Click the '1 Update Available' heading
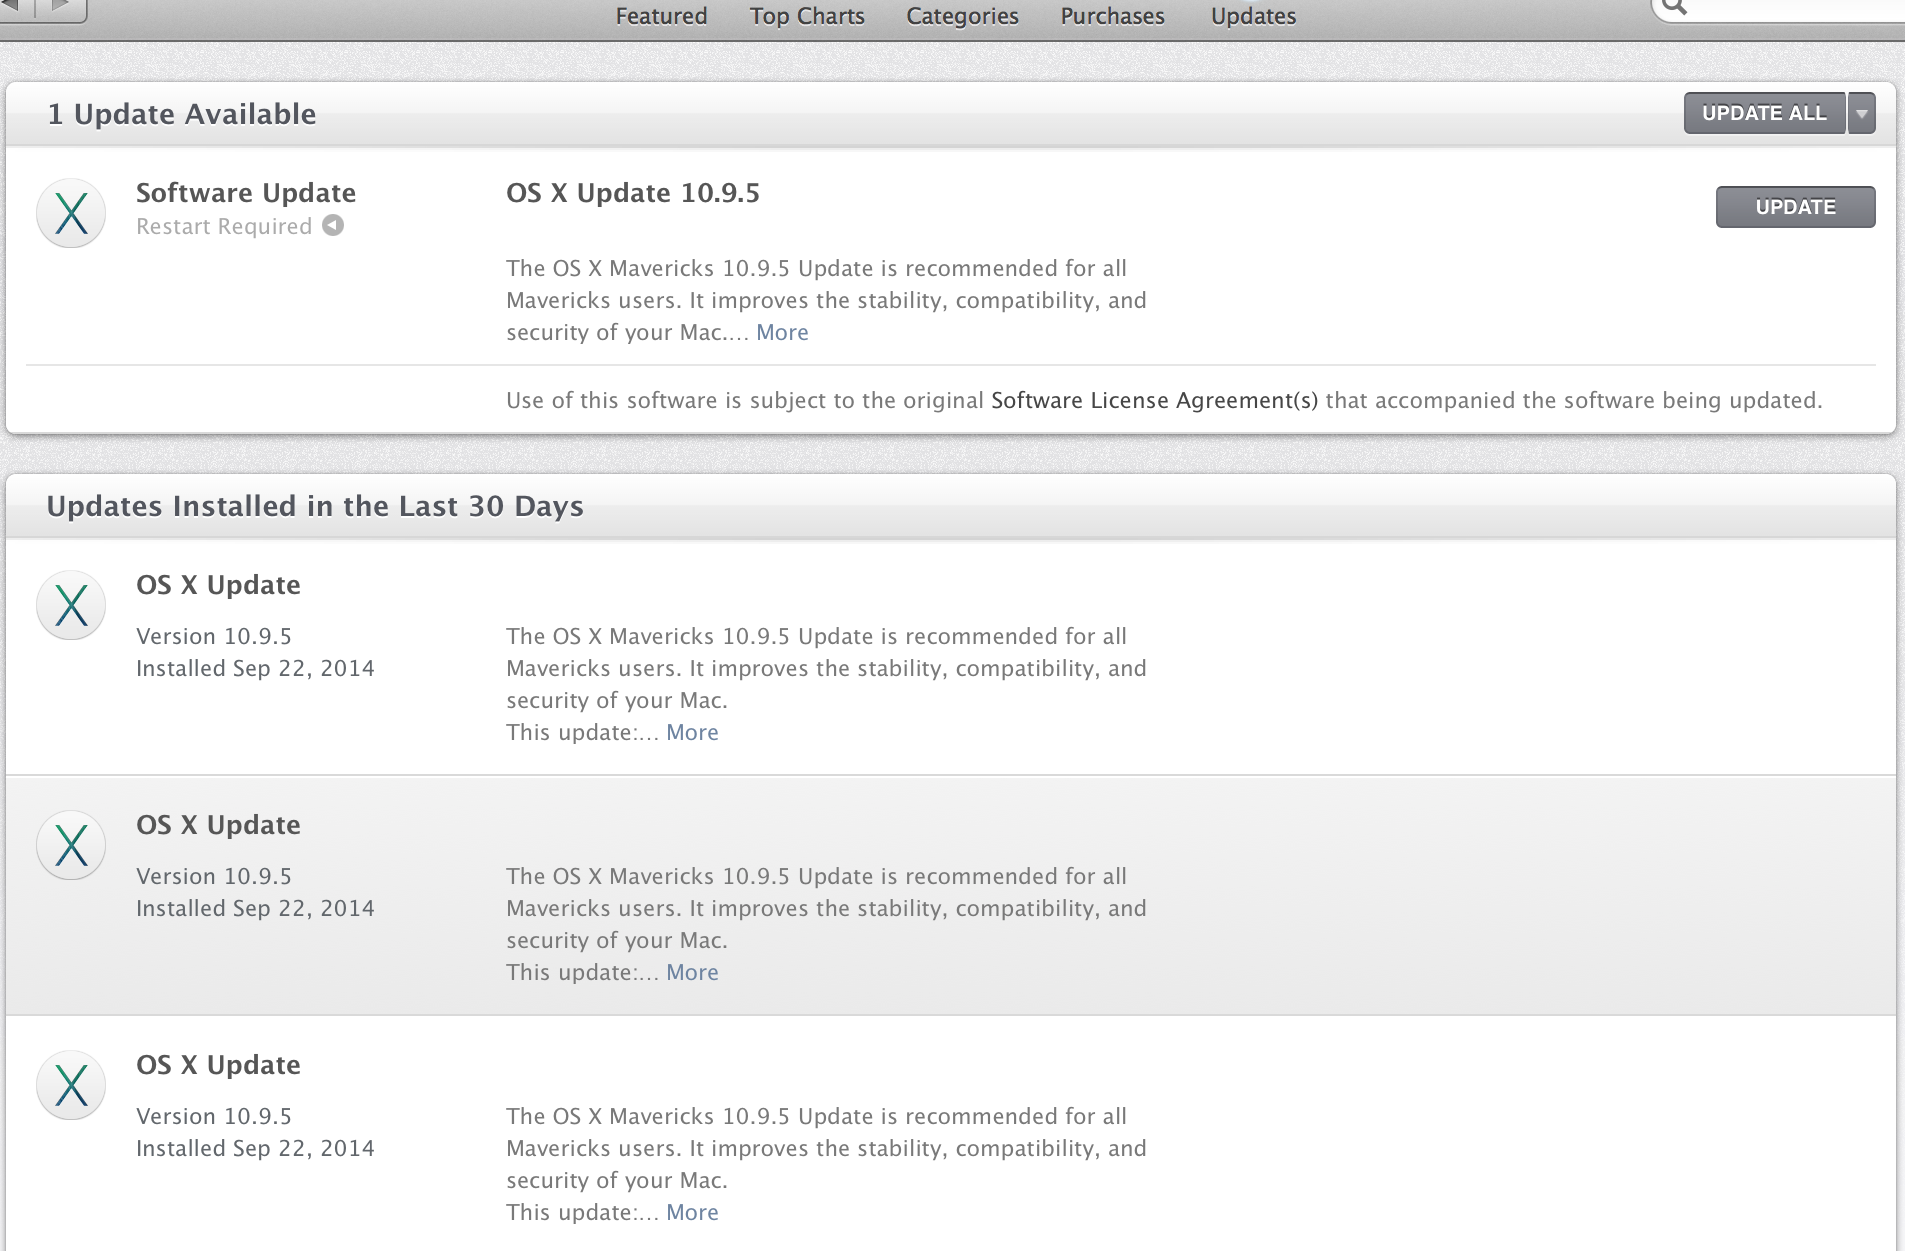 182,114
